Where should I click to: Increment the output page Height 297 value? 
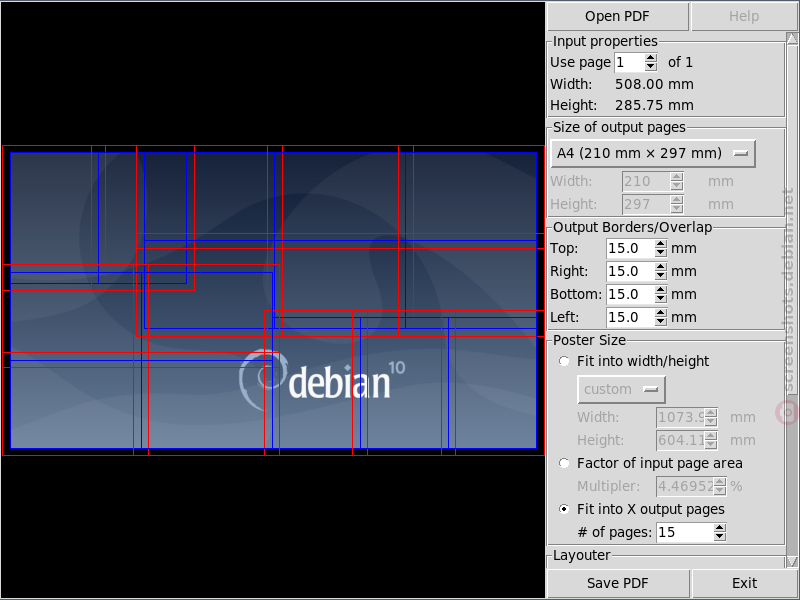click(x=677, y=199)
